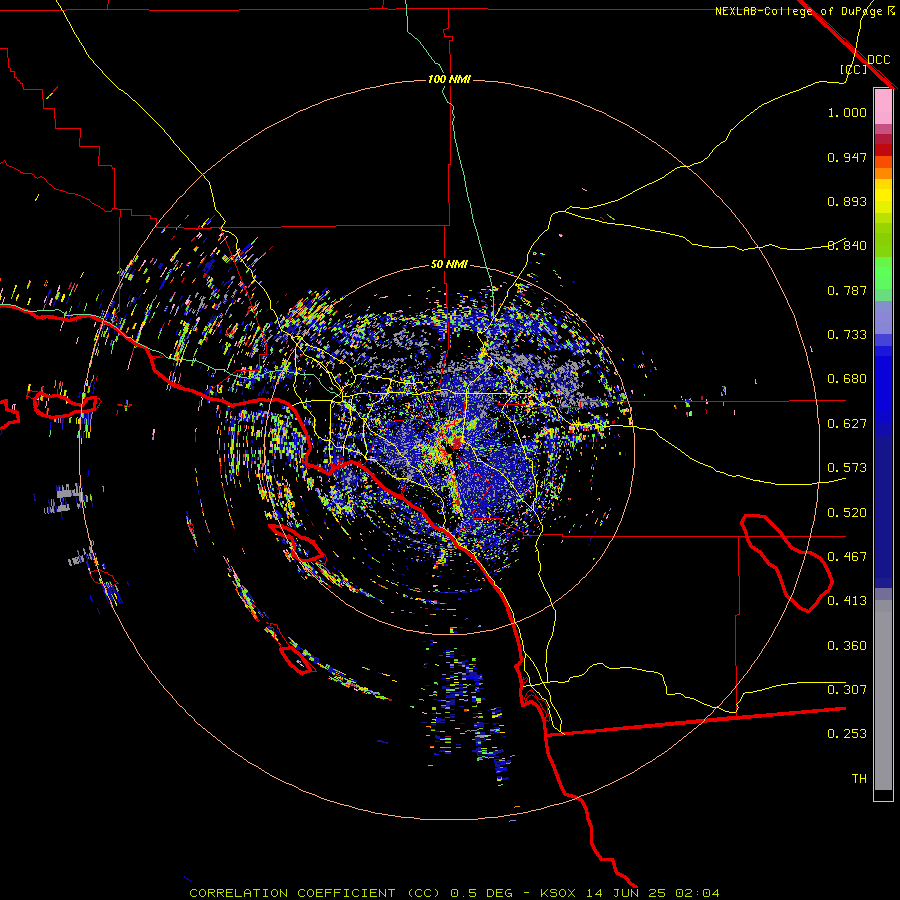Click the 0.520 value on color scale
This screenshot has height=900, width=900.
[x=847, y=513]
